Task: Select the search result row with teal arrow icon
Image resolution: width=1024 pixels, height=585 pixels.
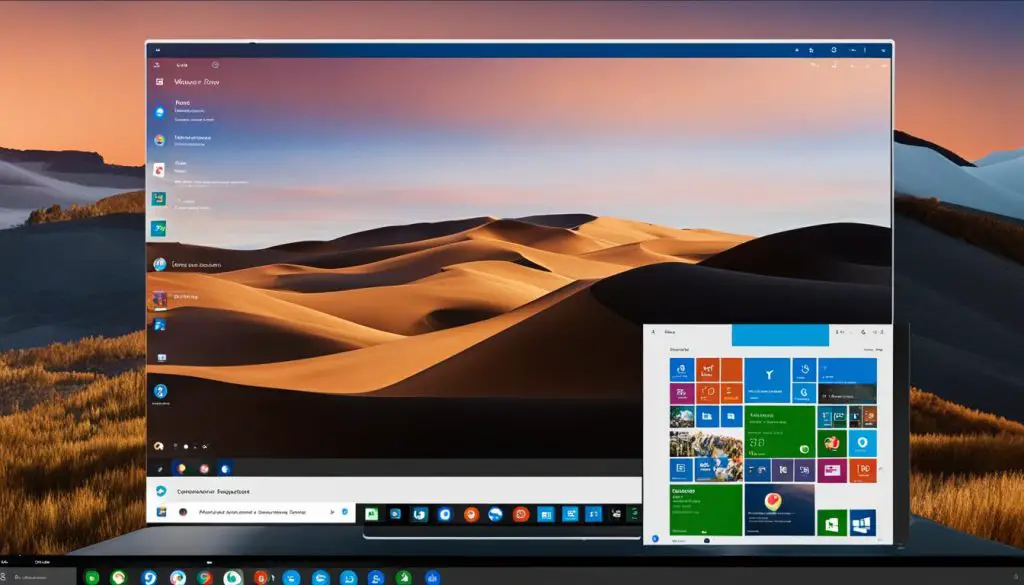Action: pos(394,491)
